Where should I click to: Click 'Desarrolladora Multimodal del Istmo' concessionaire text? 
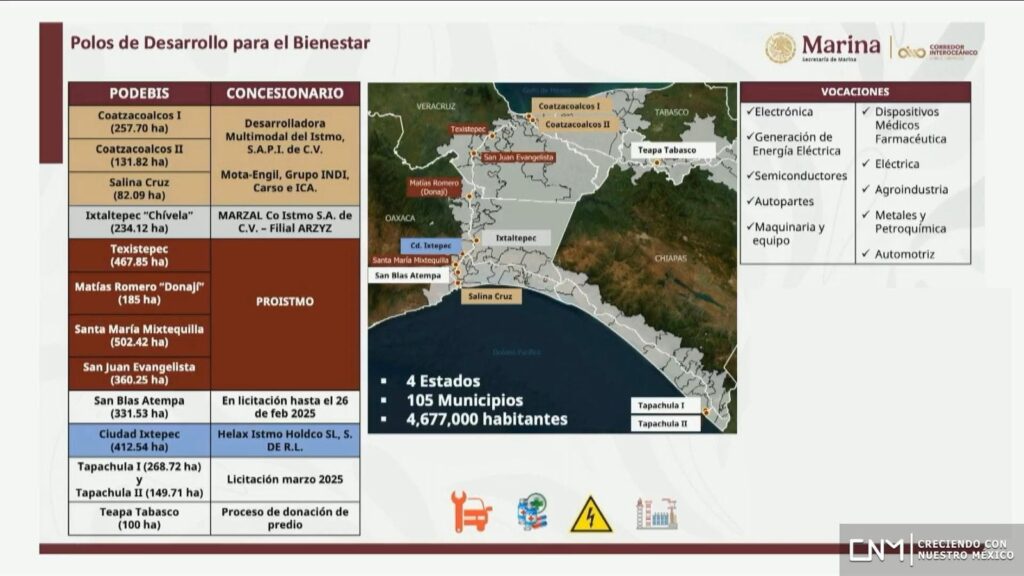285,136
